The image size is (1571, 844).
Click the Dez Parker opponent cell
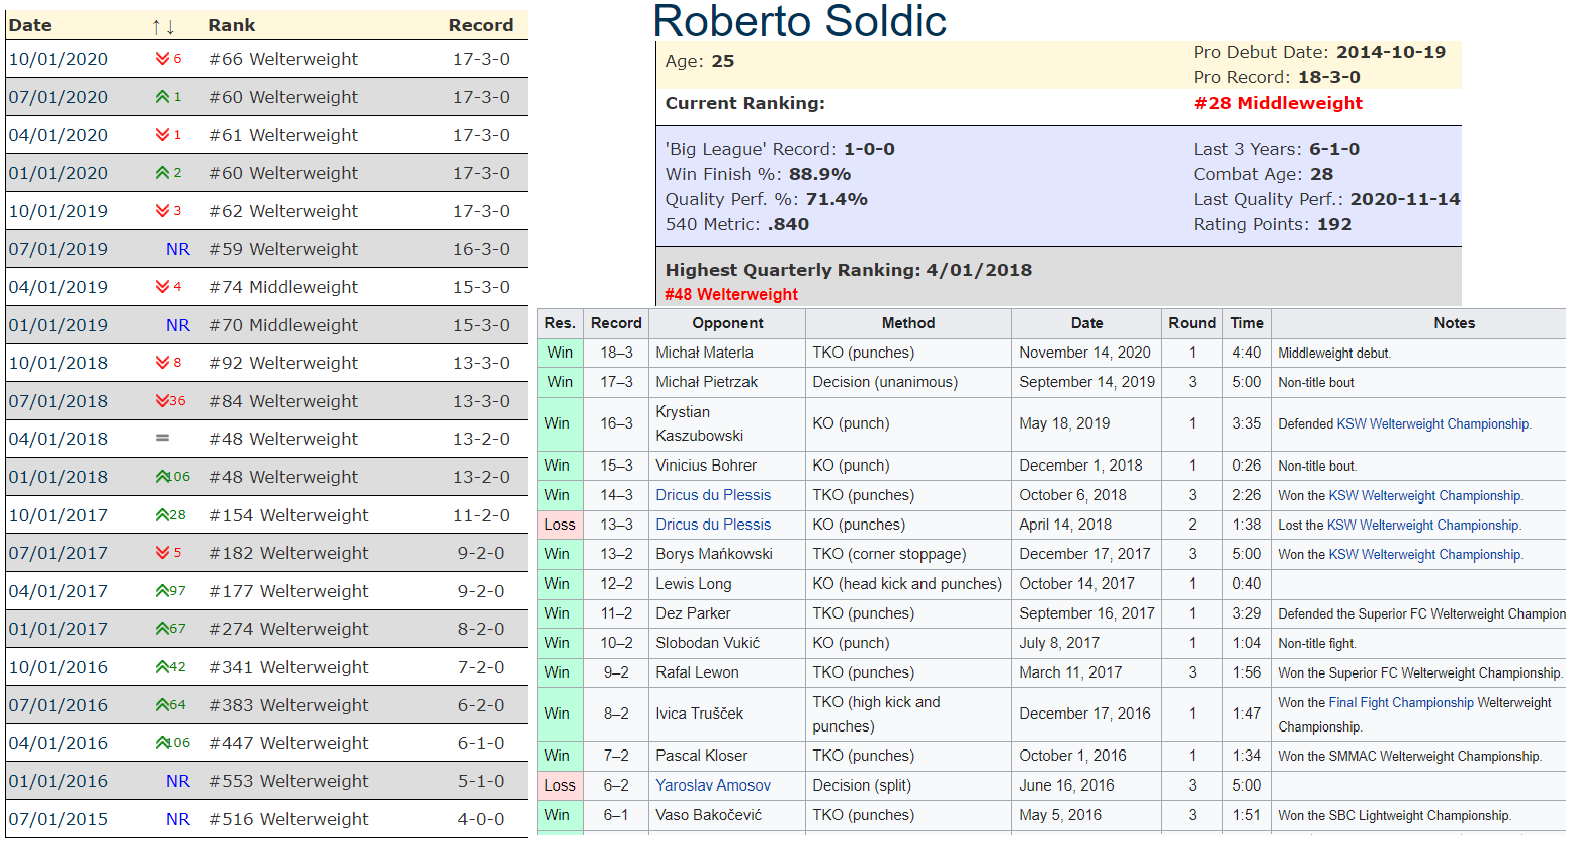point(728,614)
